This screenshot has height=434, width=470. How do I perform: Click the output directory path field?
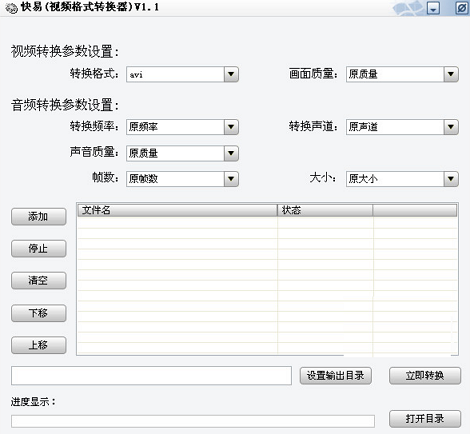[151, 376]
